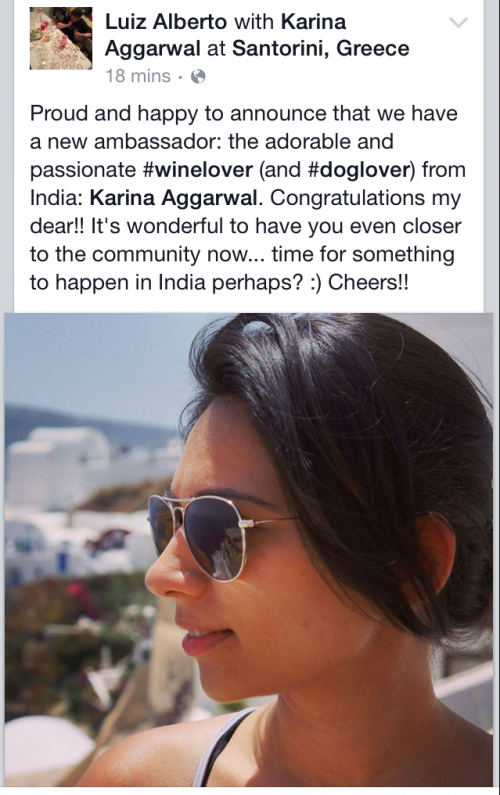Viewport: 500px width, 795px height.
Task: Click the pink flowers in the photo background
Action: click(76, 589)
